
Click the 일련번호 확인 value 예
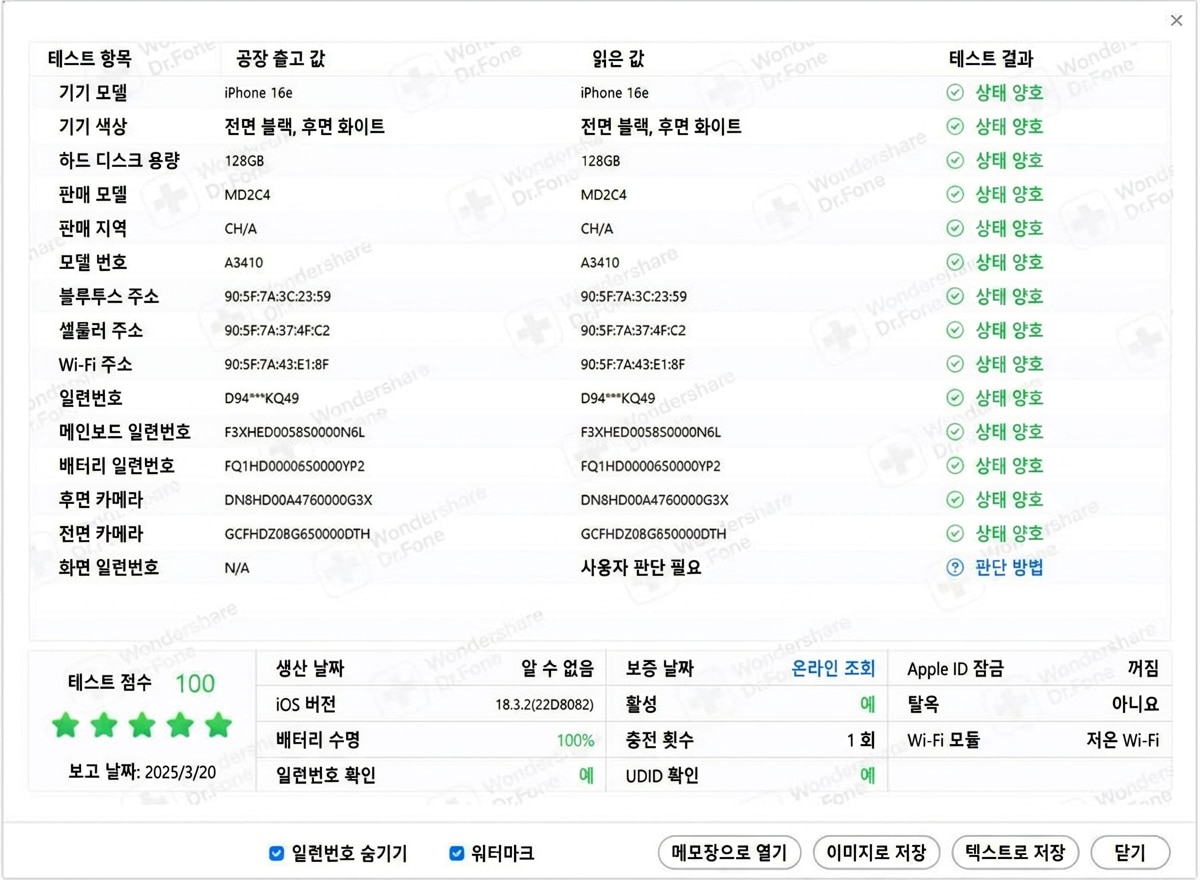587,775
